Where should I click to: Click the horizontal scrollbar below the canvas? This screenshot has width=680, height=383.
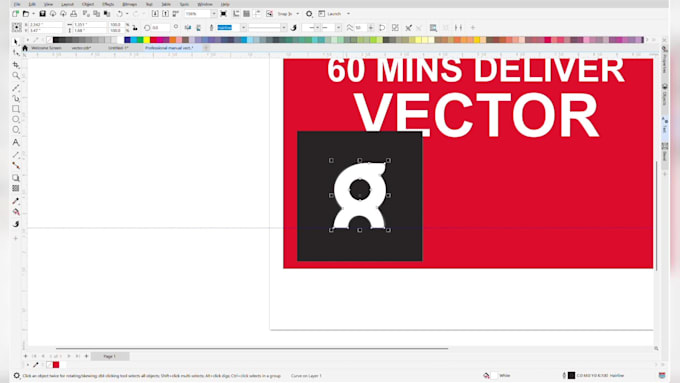pyautogui.click(x=252, y=348)
